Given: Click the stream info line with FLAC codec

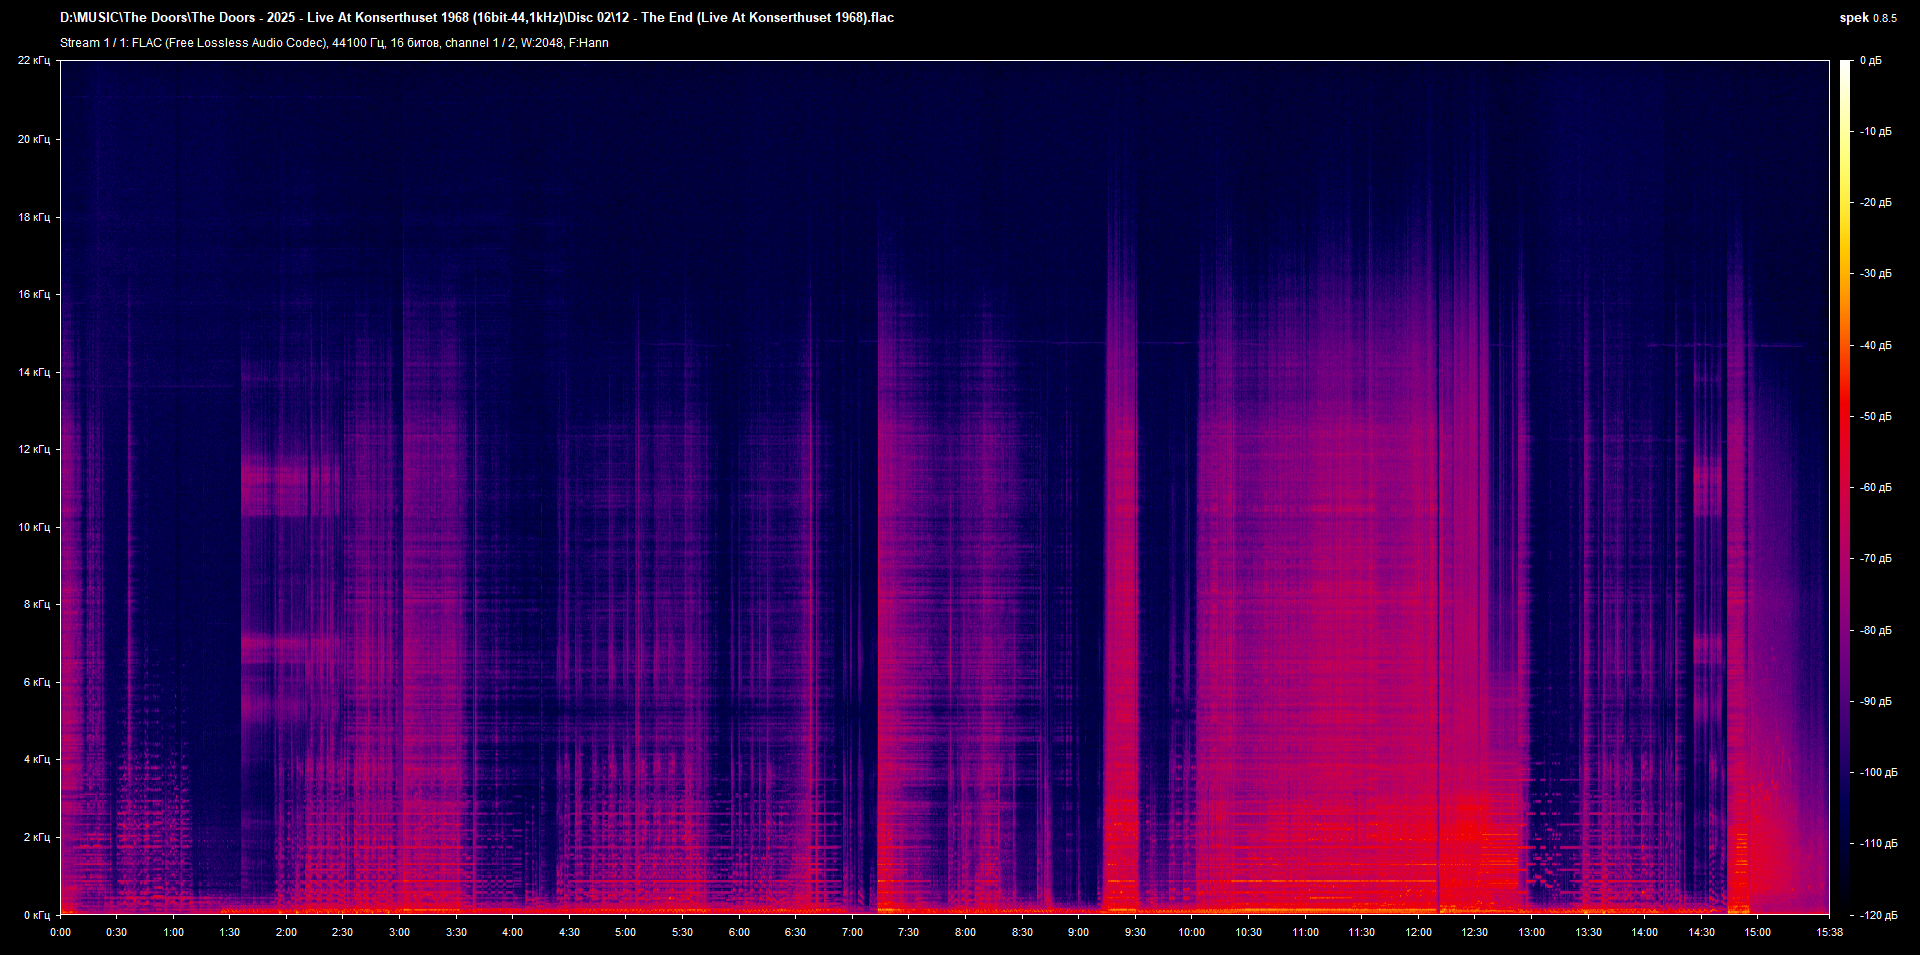Looking at the screenshot, I should 334,43.
